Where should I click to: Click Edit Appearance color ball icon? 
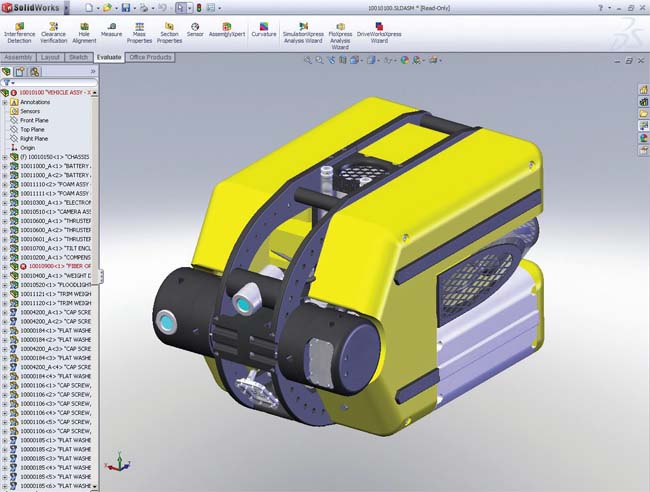click(x=405, y=60)
